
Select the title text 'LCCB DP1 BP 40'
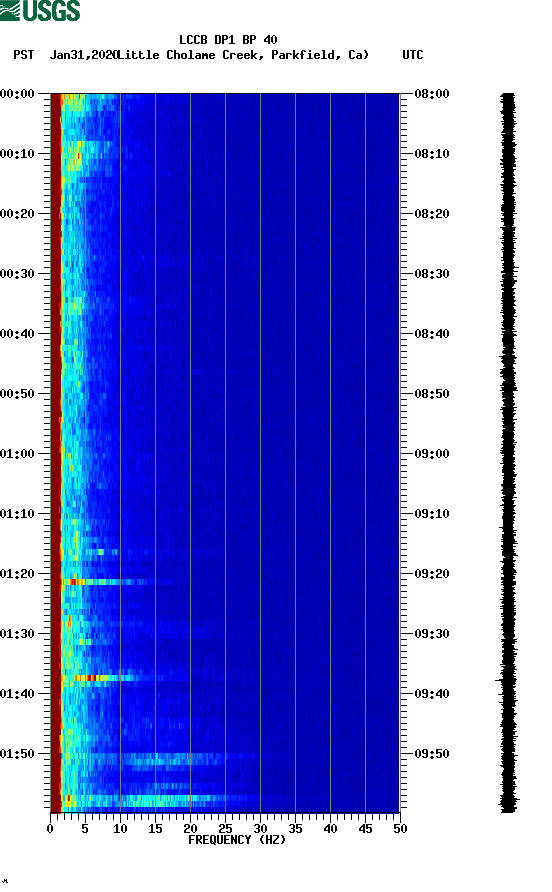[228, 40]
